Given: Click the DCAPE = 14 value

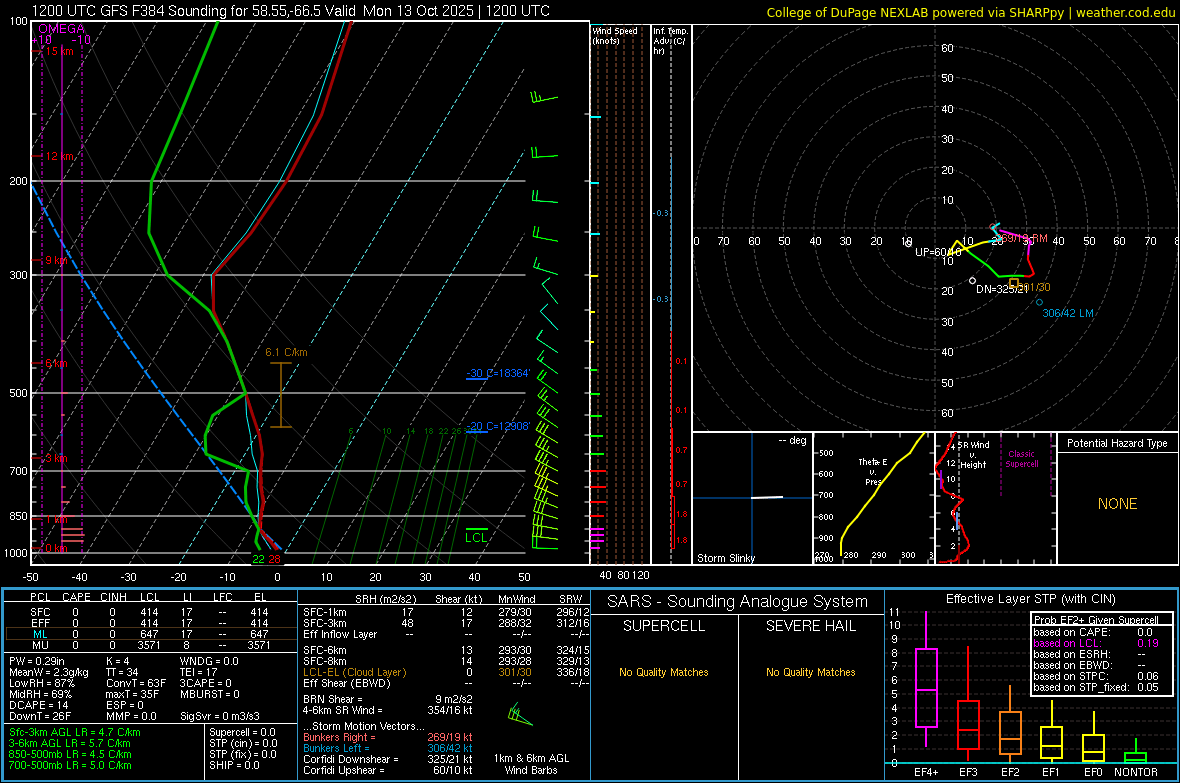Looking at the screenshot, I should 39,705.
